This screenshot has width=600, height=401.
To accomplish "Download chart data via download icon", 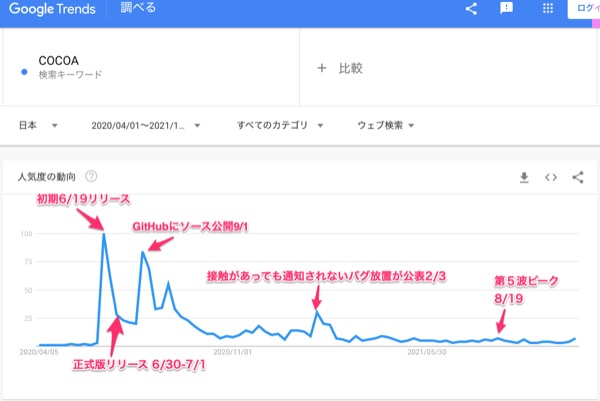I will click(x=524, y=178).
